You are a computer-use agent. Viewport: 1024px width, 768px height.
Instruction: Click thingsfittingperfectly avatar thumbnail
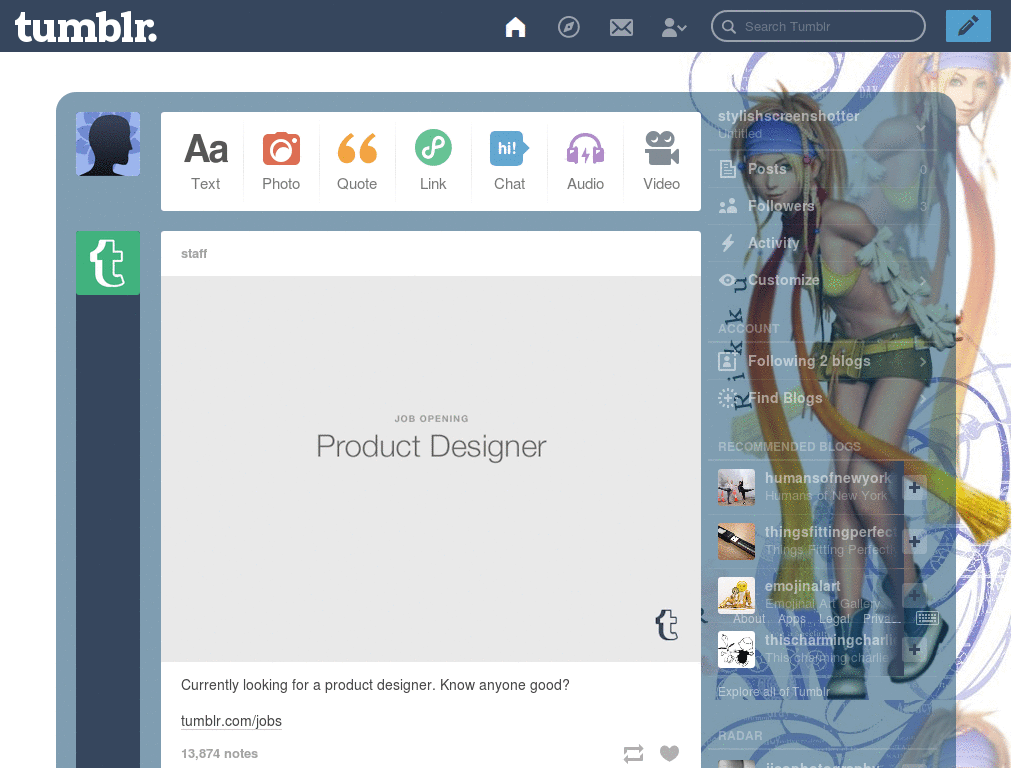736,541
